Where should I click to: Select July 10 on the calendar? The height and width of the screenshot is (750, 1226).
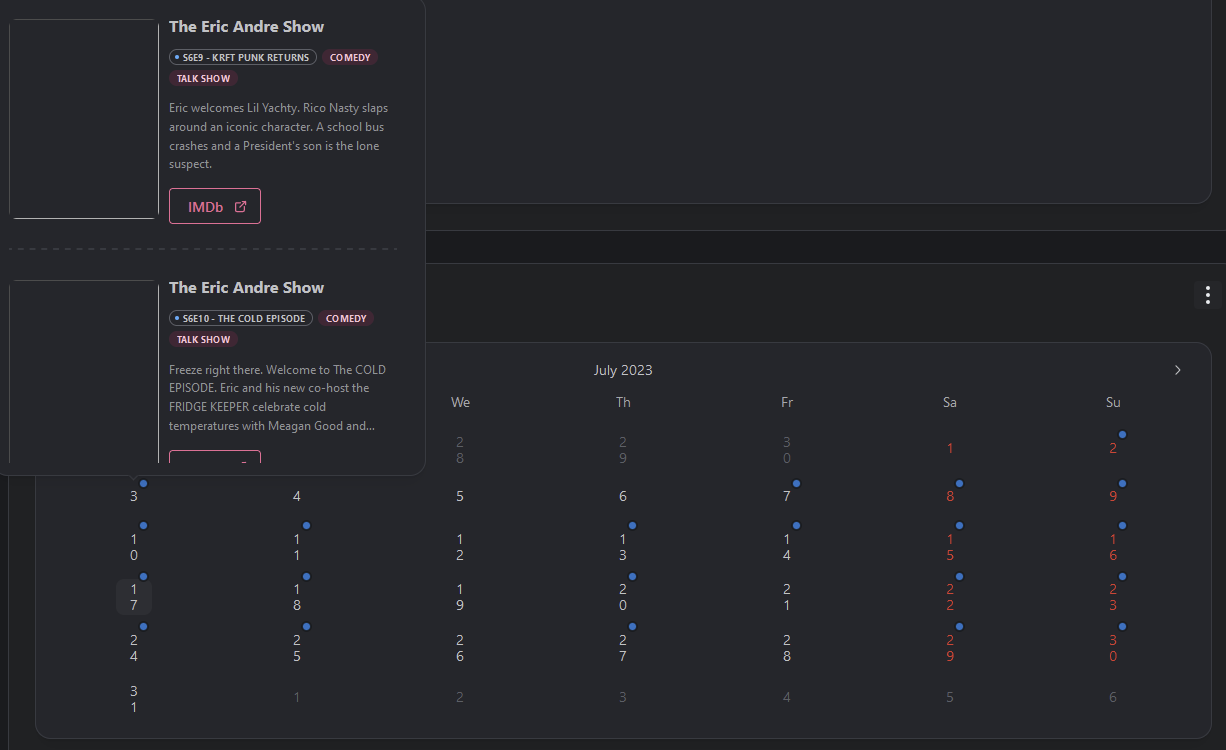click(134, 547)
